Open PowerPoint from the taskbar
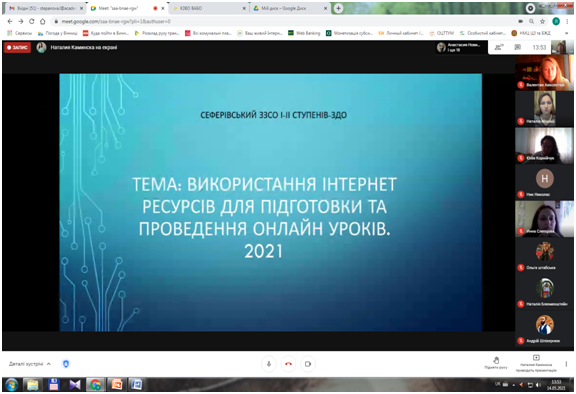576x394 pixels. pyautogui.click(x=116, y=385)
